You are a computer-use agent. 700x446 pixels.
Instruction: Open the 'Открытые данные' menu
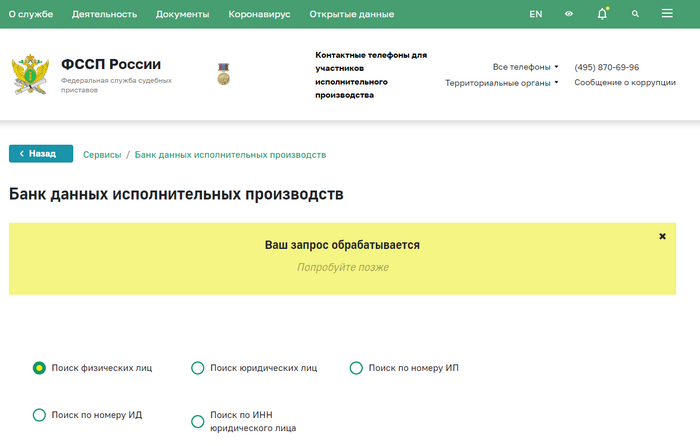(x=352, y=14)
